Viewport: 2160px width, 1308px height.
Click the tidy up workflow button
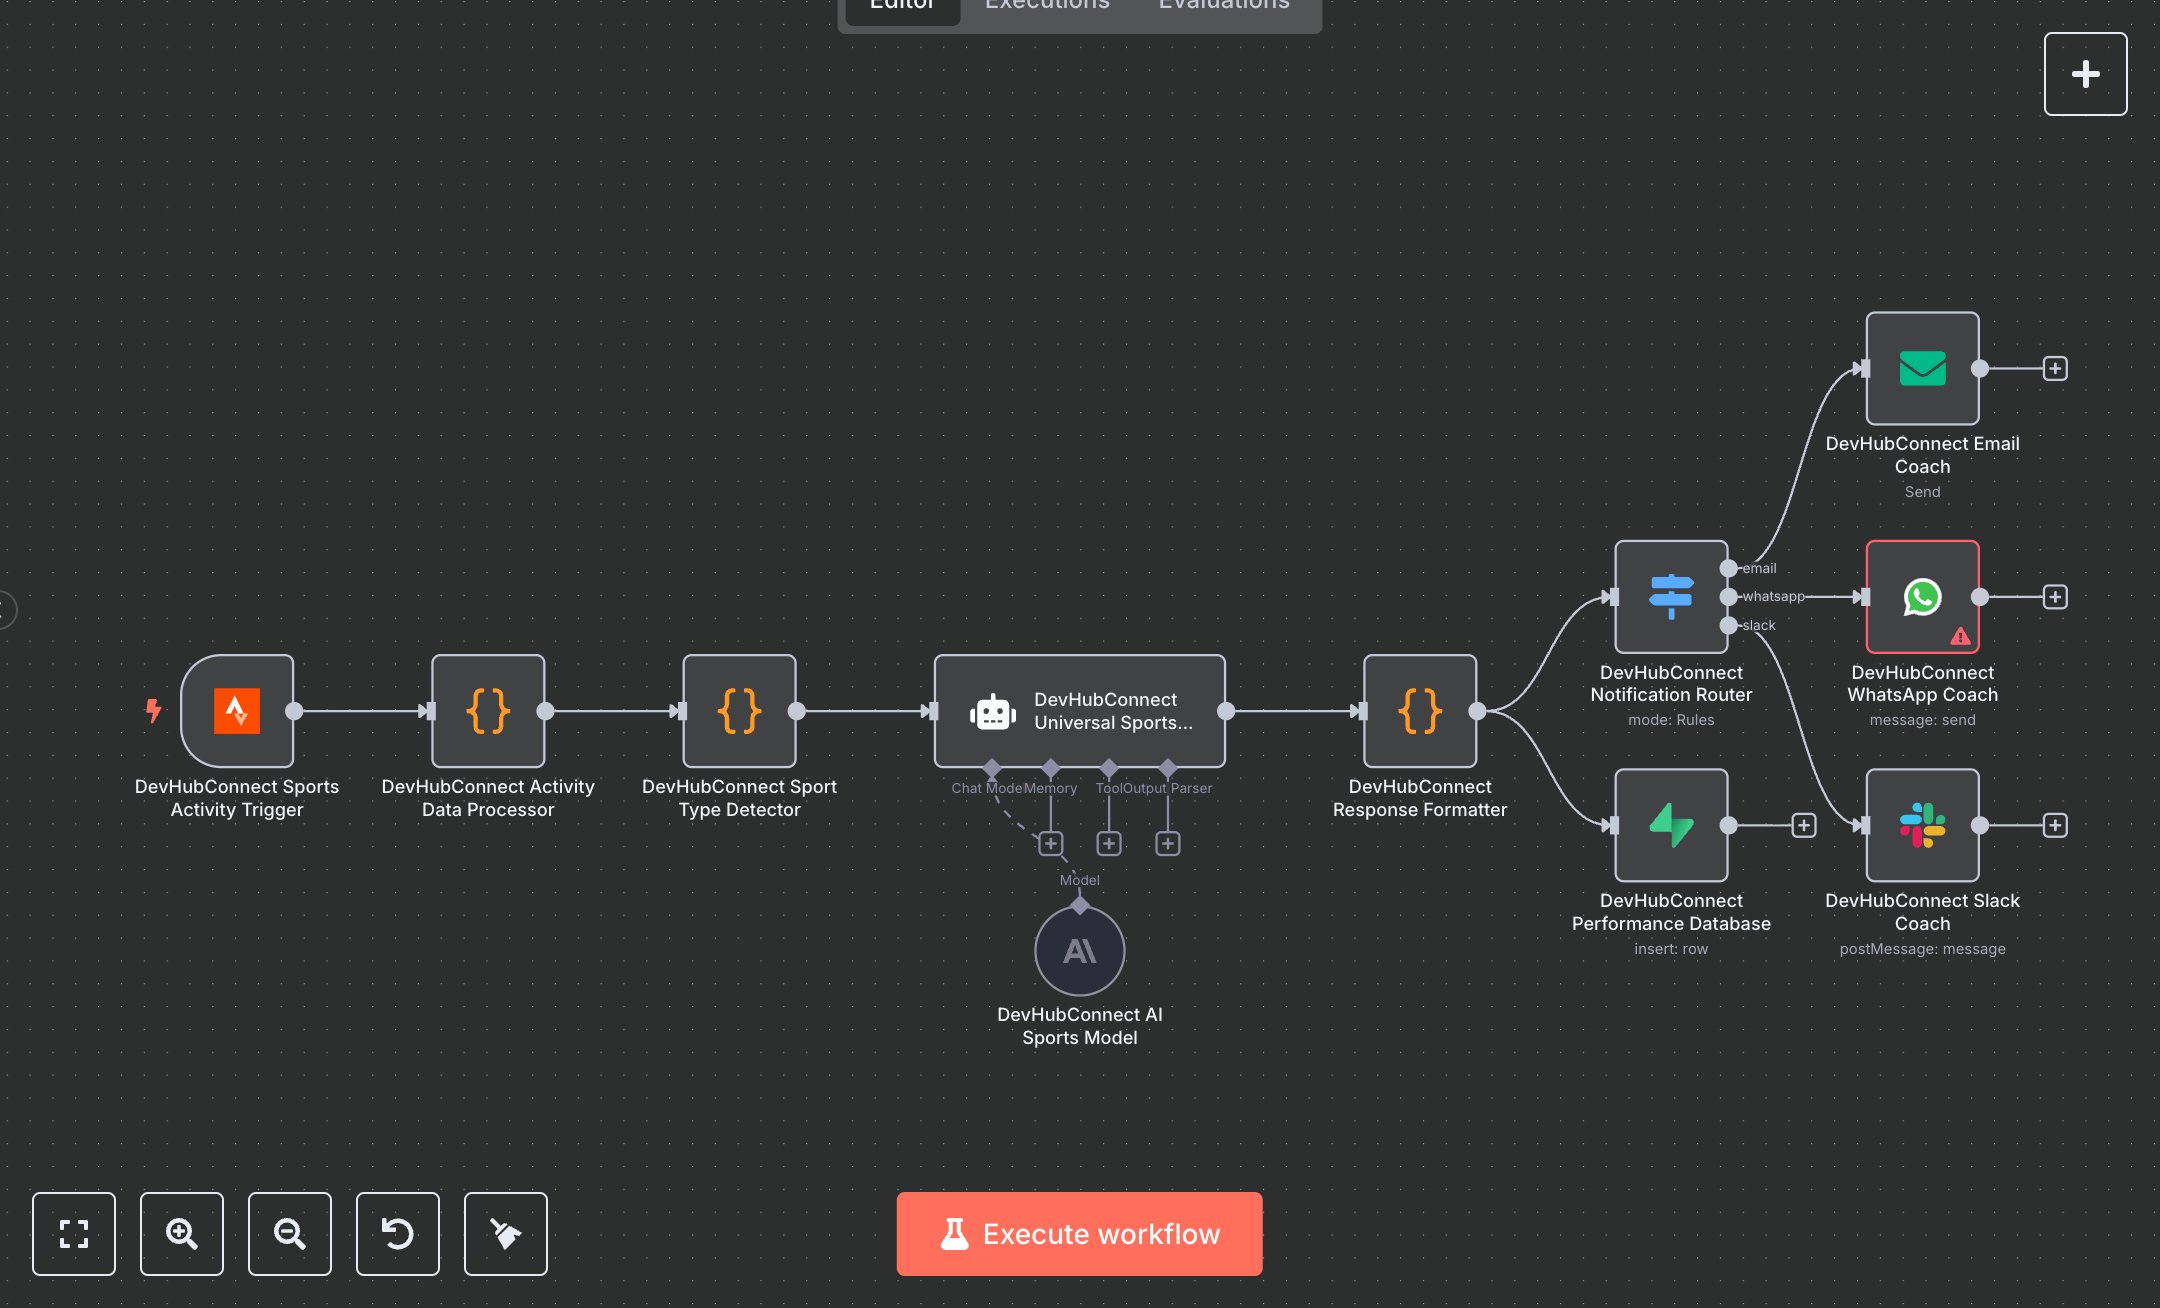pos(506,1233)
